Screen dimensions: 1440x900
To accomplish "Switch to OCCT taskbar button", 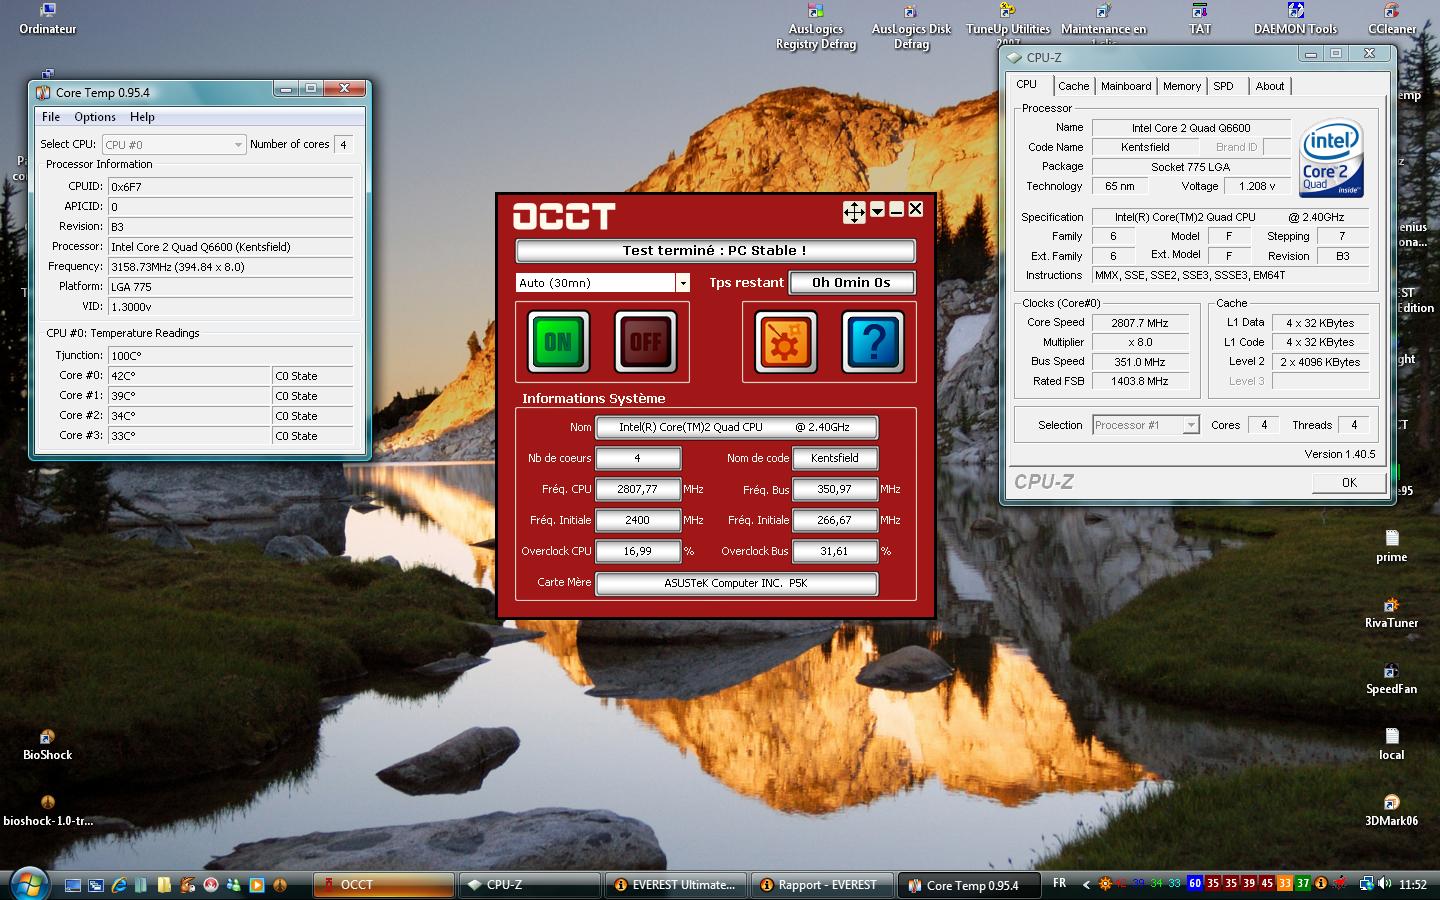I will click(x=384, y=885).
